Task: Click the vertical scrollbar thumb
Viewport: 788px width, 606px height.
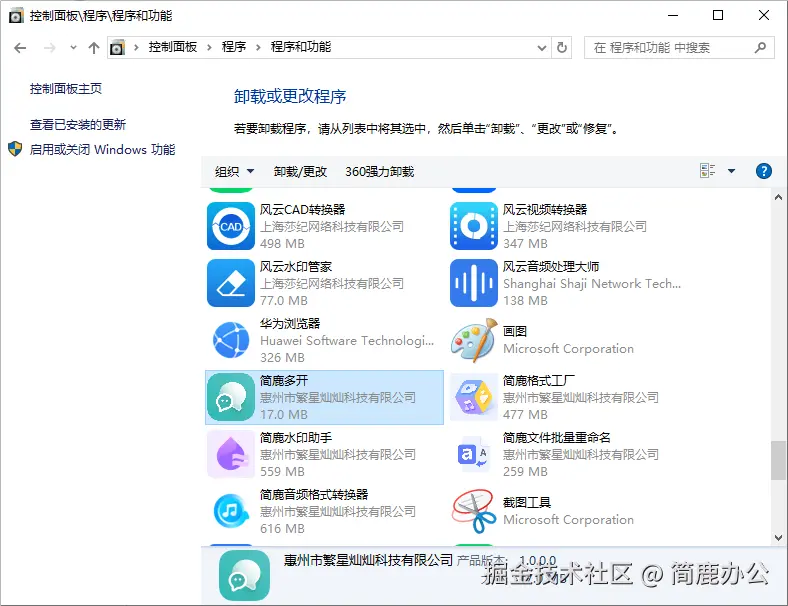Action: pos(778,460)
